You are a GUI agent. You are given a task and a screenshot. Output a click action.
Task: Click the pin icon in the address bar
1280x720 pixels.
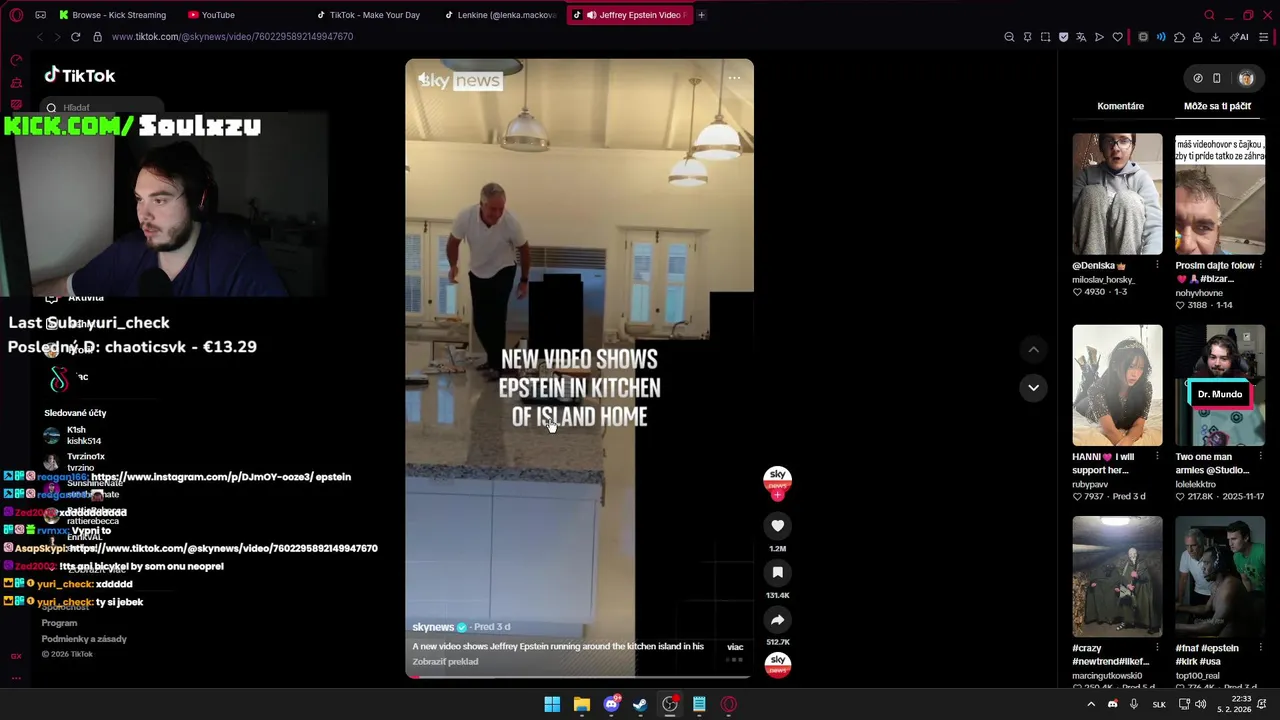point(1027,37)
